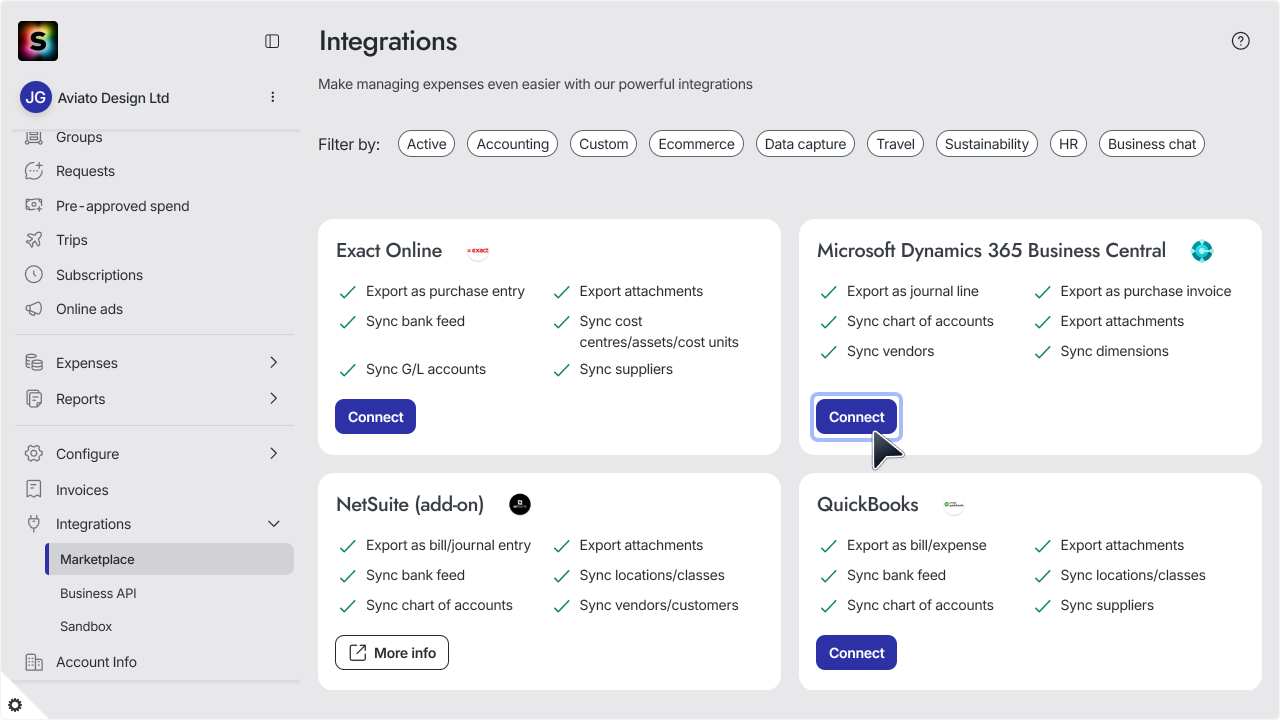Connect Microsoft Dynamics 365 Business Central
Screen dimensions: 1280x720
pyautogui.click(x=856, y=417)
